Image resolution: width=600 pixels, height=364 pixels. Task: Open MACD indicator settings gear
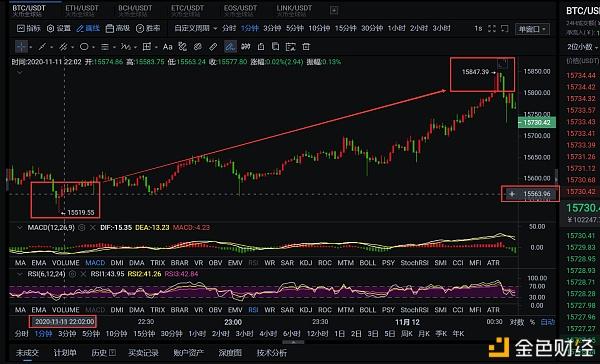(x=81, y=227)
